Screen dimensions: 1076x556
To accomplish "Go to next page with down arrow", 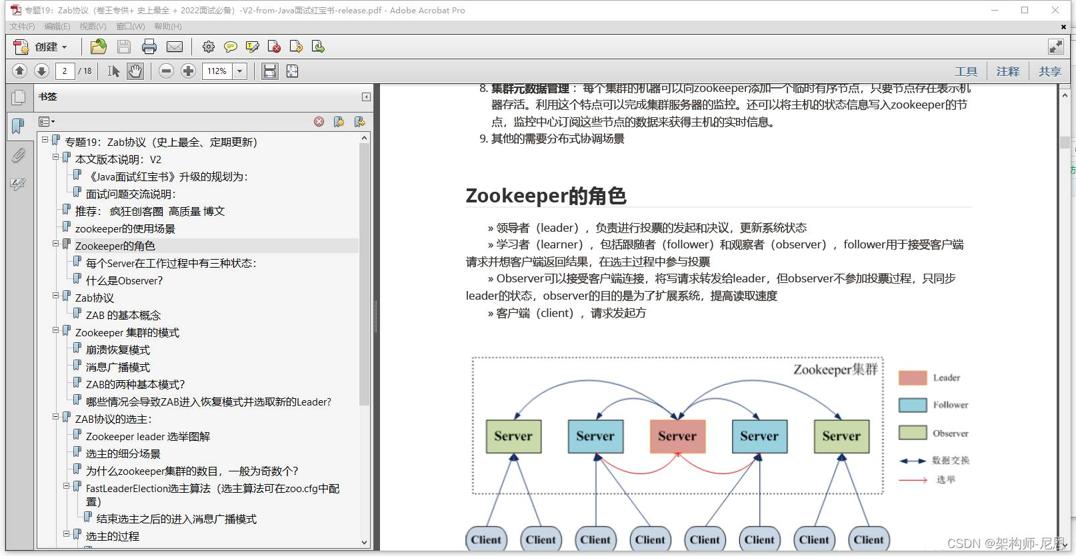I will coord(41,71).
